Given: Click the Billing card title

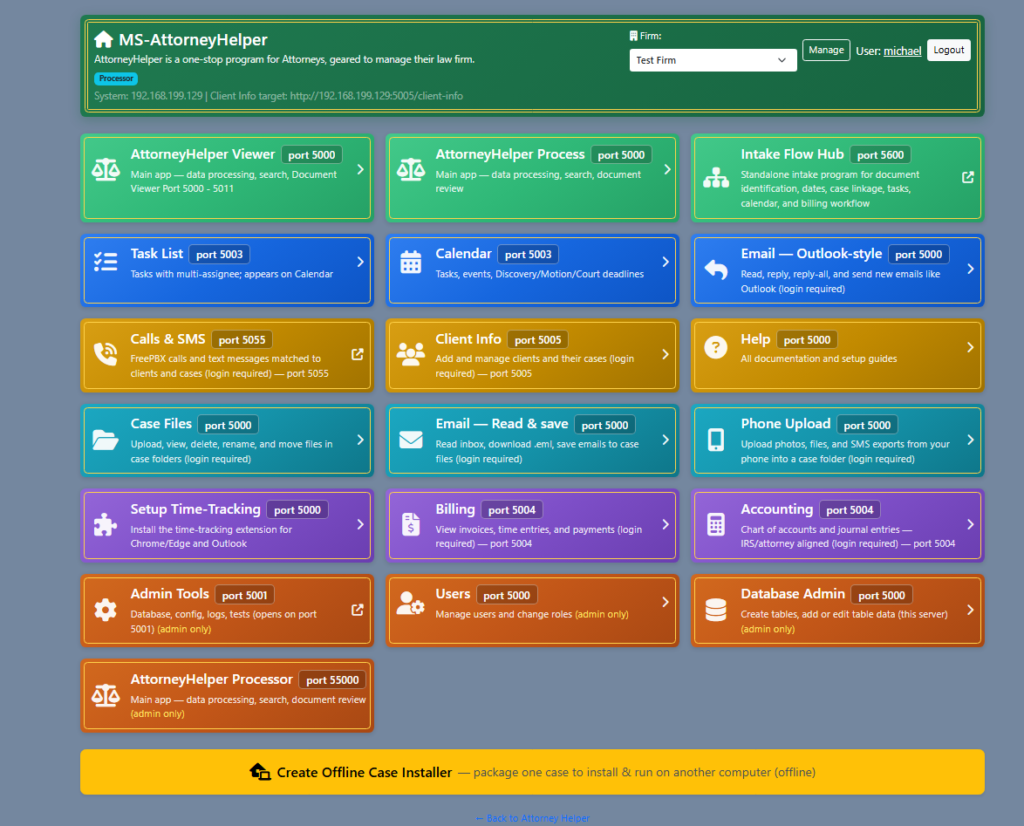Looking at the screenshot, I should pyautogui.click(x=455, y=509).
